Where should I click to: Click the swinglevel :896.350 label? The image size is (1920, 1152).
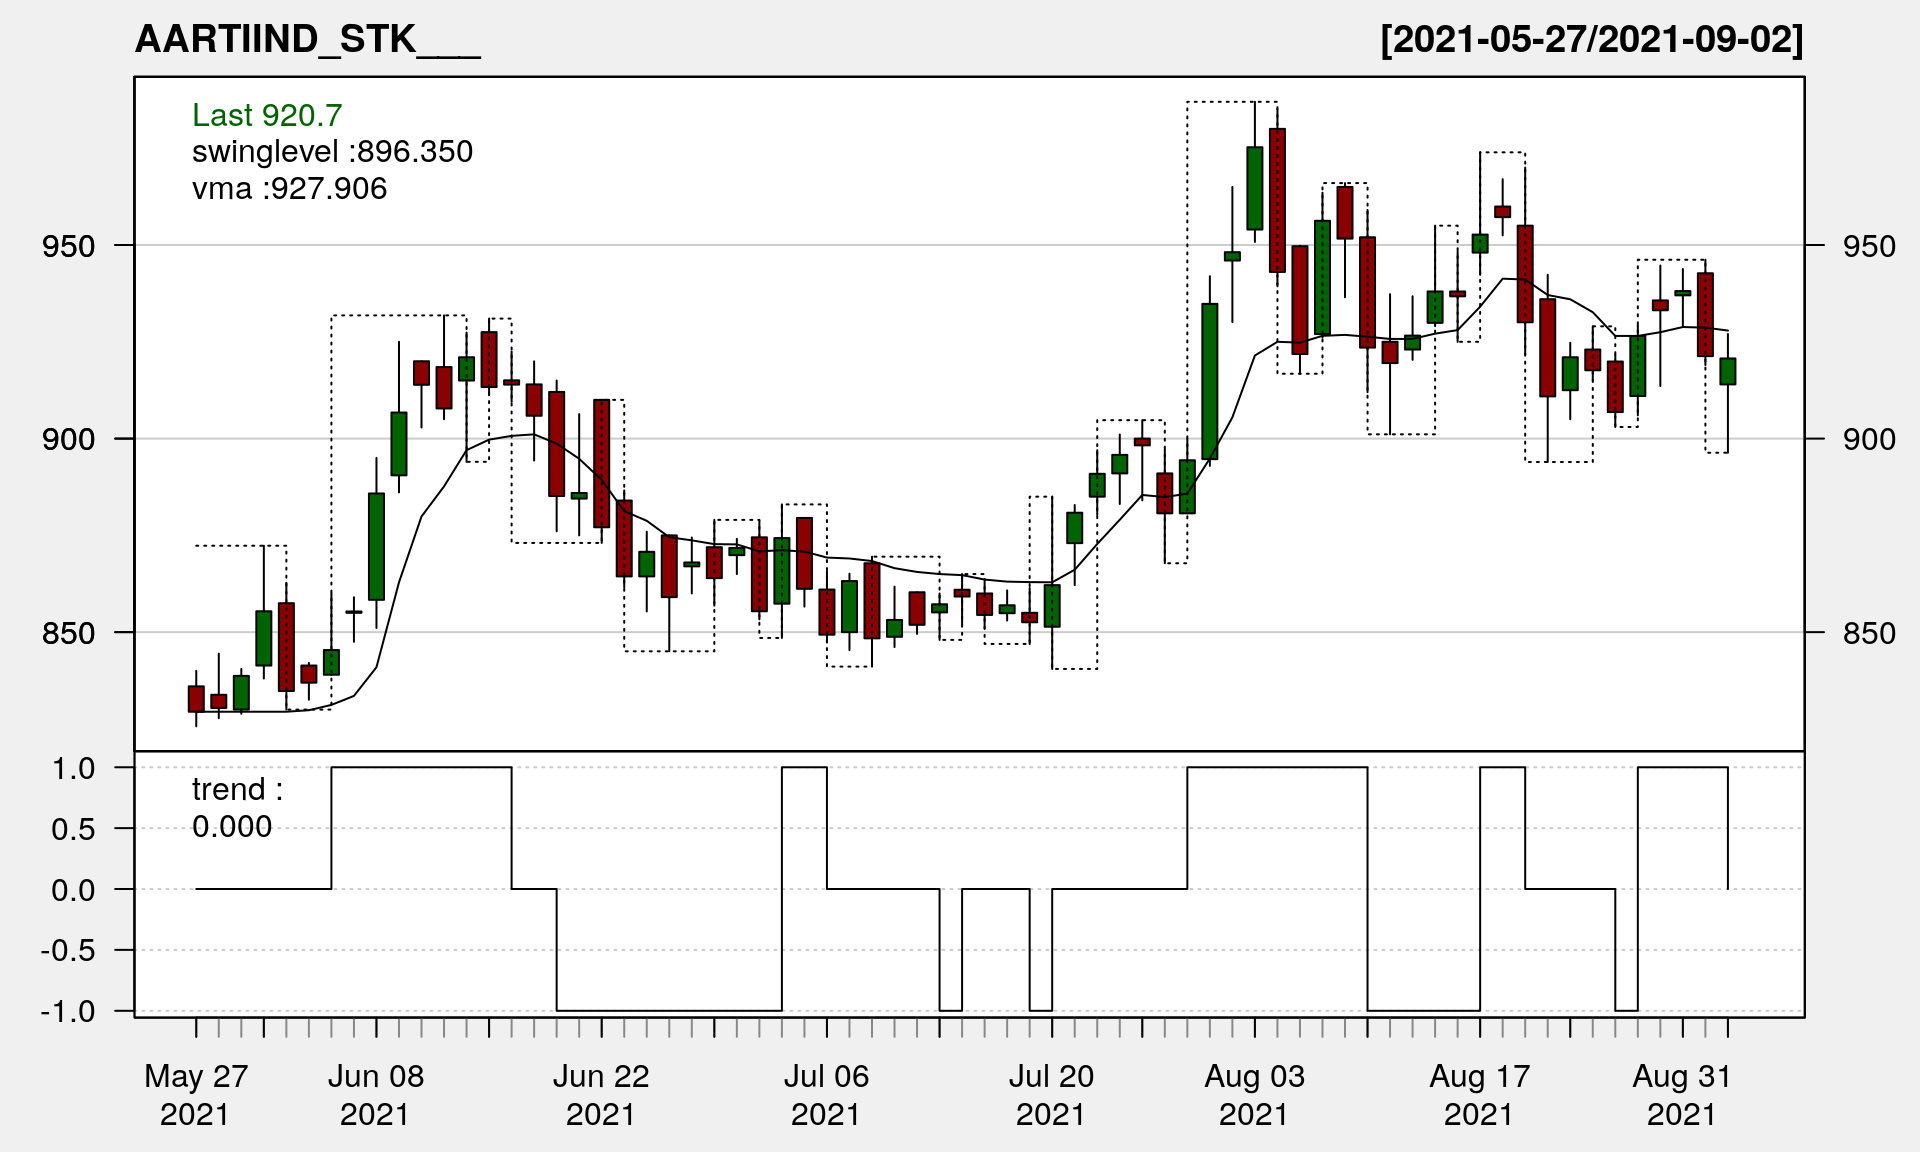(x=332, y=152)
